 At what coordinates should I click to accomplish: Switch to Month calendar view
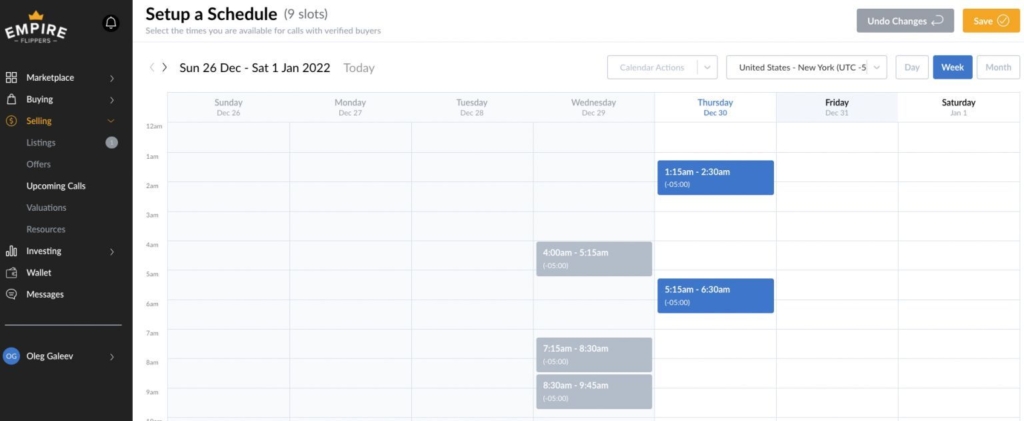tap(998, 67)
